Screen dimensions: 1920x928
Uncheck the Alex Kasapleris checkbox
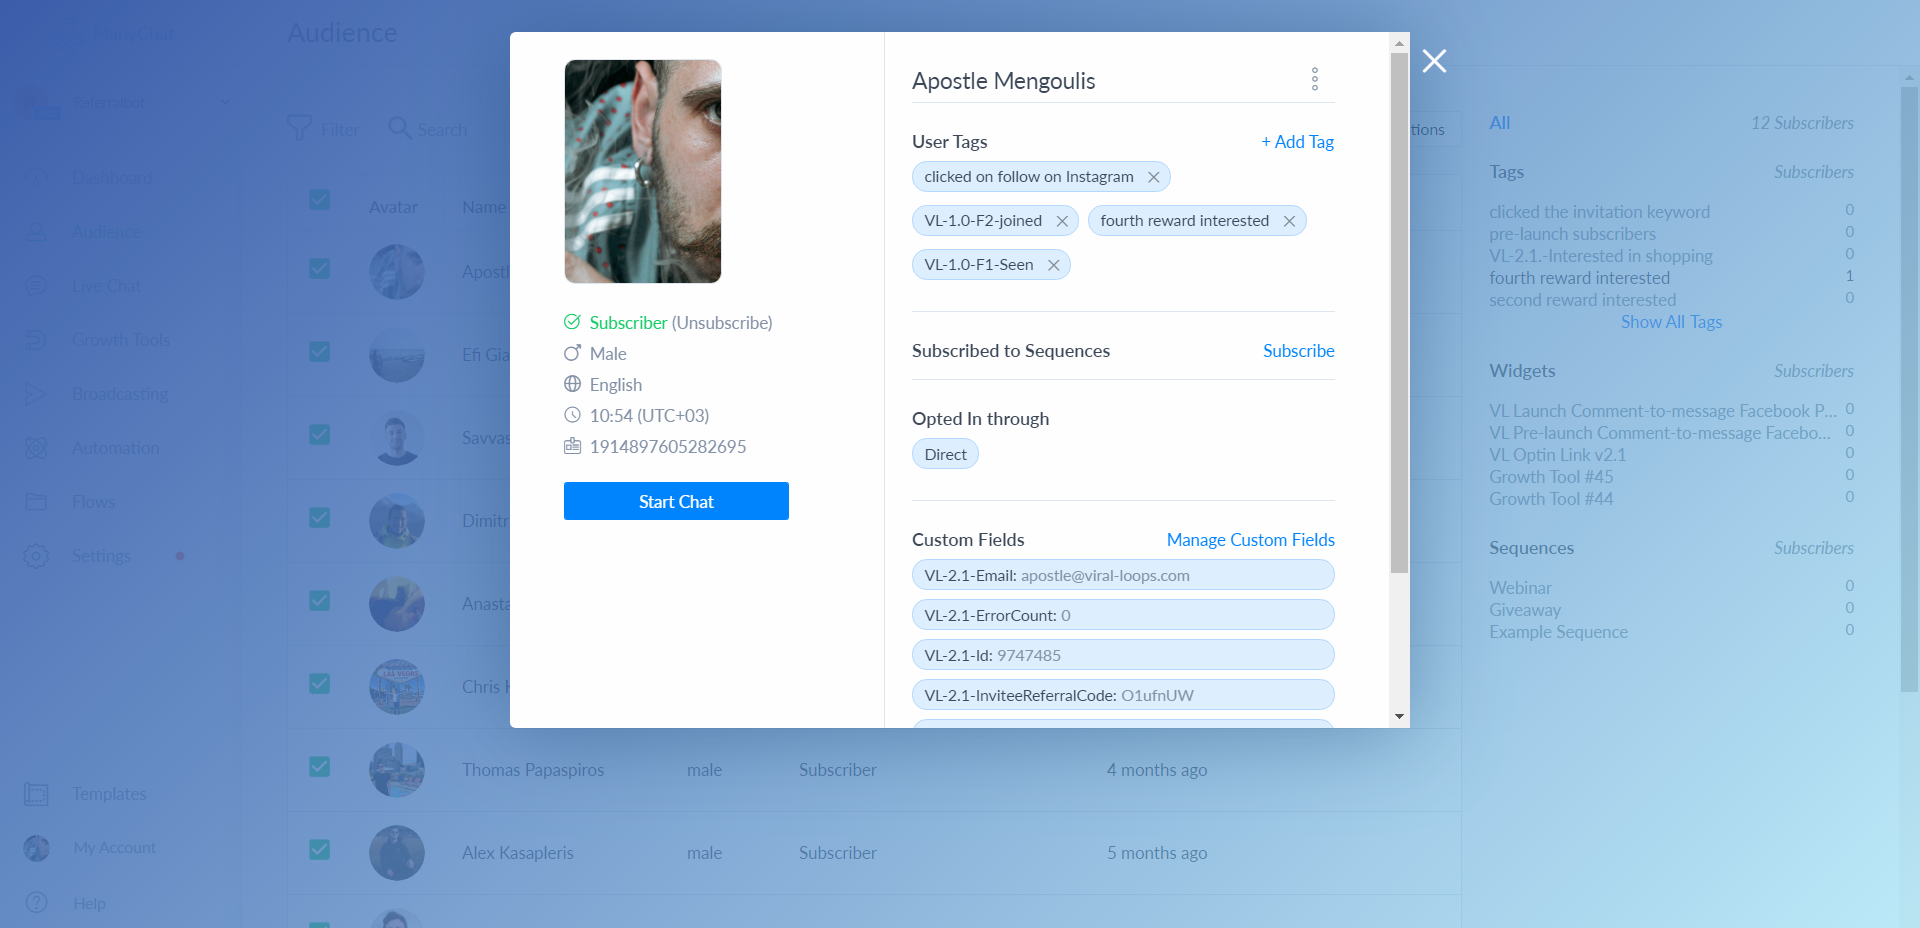point(320,850)
